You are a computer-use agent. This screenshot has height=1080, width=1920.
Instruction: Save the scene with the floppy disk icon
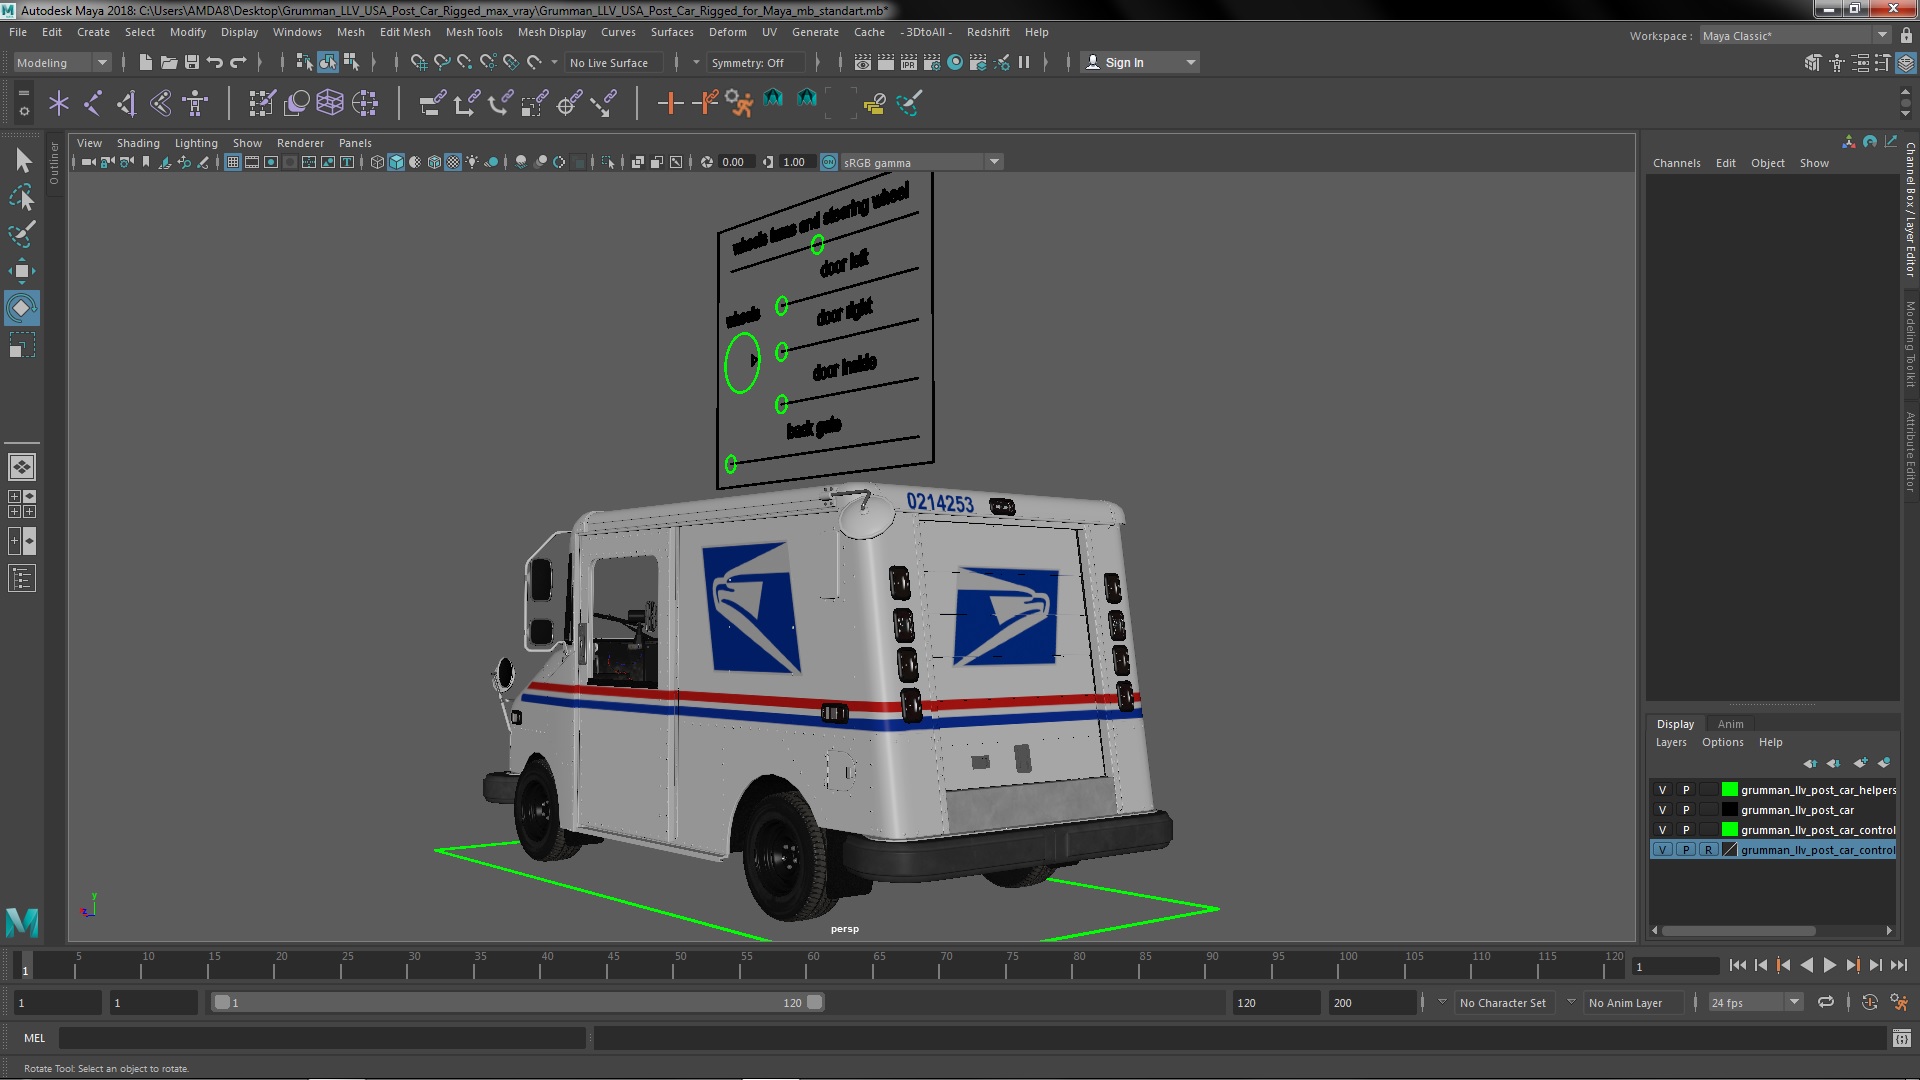click(x=192, y=62)
